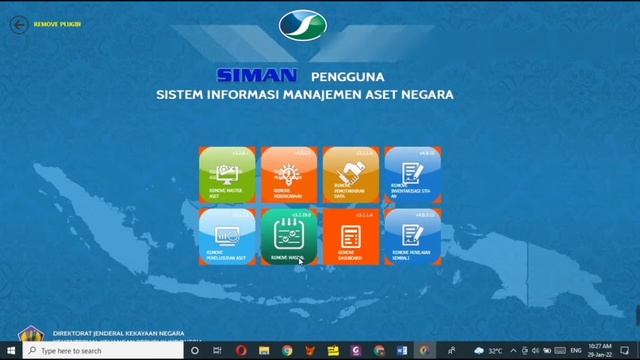
Task: Open the Remove Pemutakhiran Data handshake tile
Action: coord(351,175)
